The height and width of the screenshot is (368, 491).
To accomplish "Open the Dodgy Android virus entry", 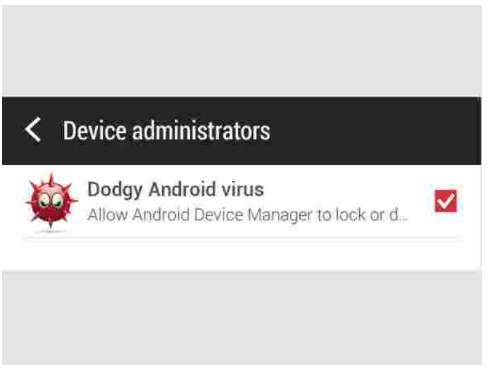I will click(x=242, y=202).
